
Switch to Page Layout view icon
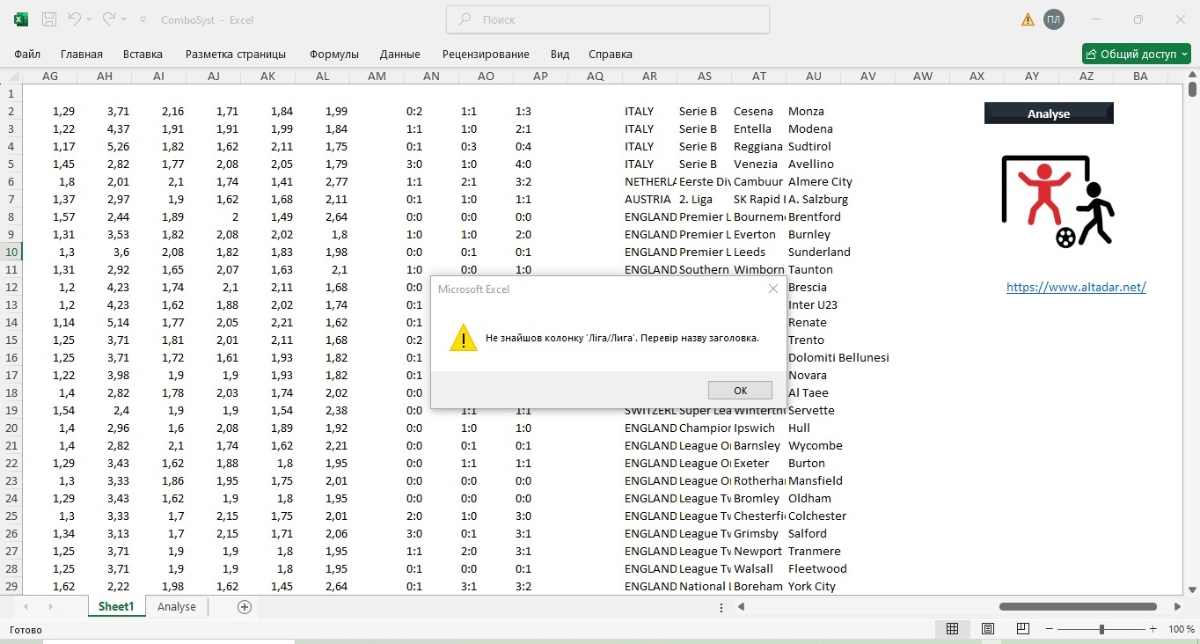(x=988, y=629)
